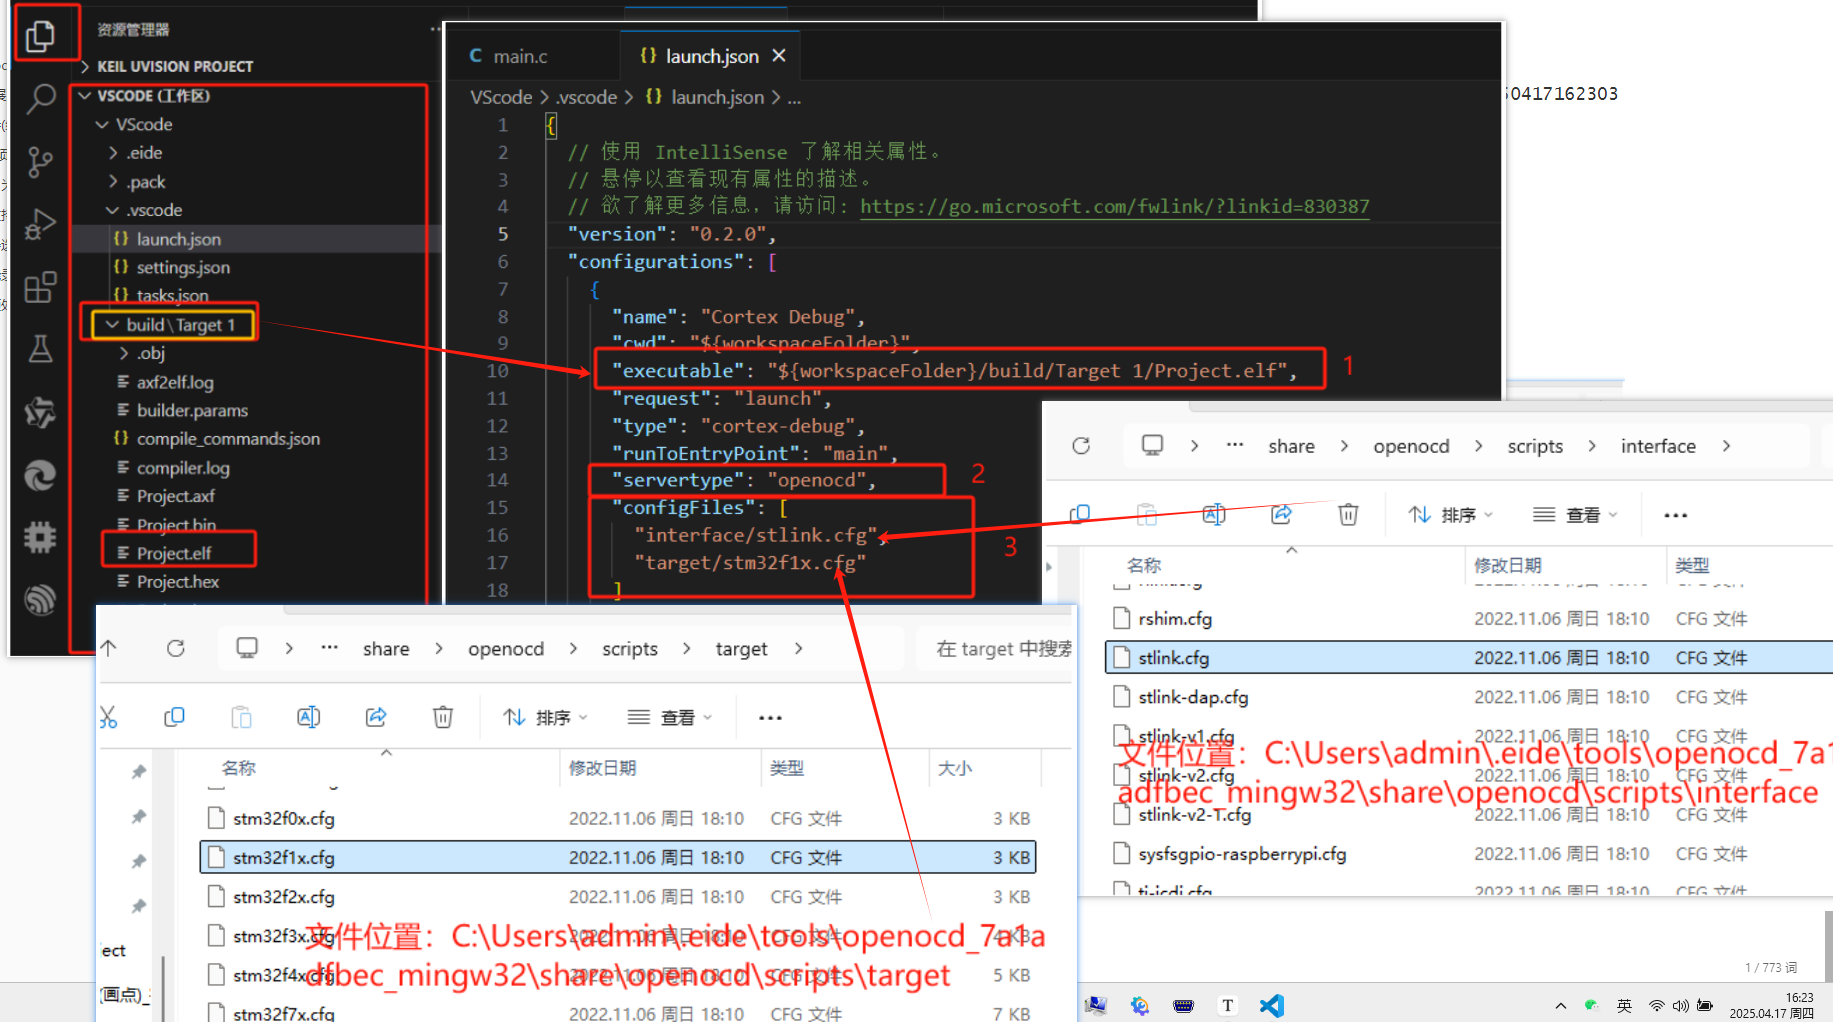The image size is (1833, 1022).
Task: Open the Run and Debug view
Action: (40, 224)
